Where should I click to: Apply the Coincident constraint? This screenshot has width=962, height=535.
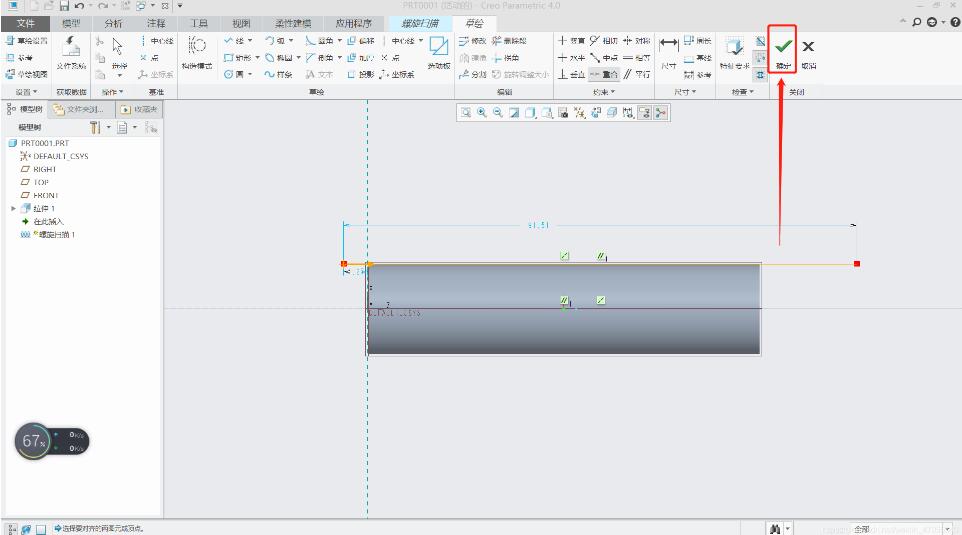(x=603, y=74)
